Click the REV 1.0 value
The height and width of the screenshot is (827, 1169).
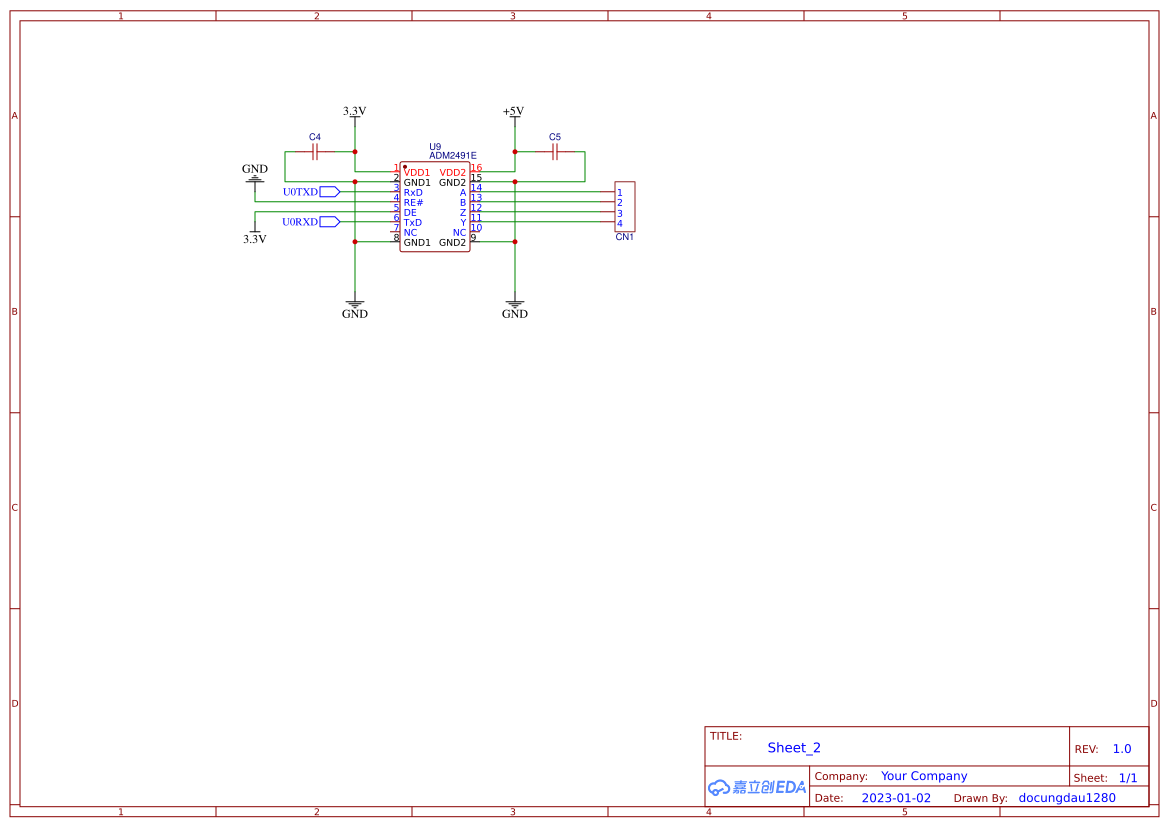tap(1120, 747)
